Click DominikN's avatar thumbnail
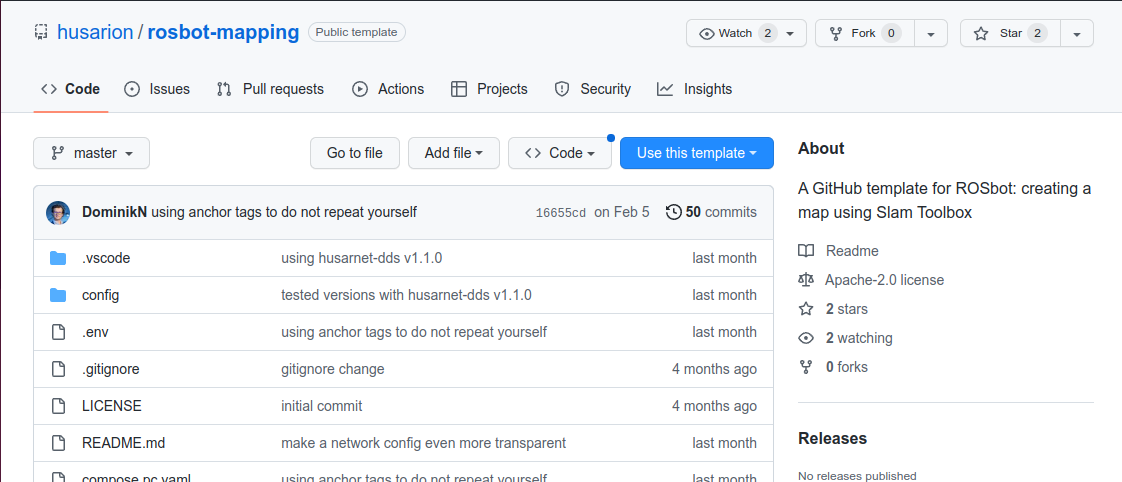The height and width of the screenshot is (482, 1122). pos(58,212)
